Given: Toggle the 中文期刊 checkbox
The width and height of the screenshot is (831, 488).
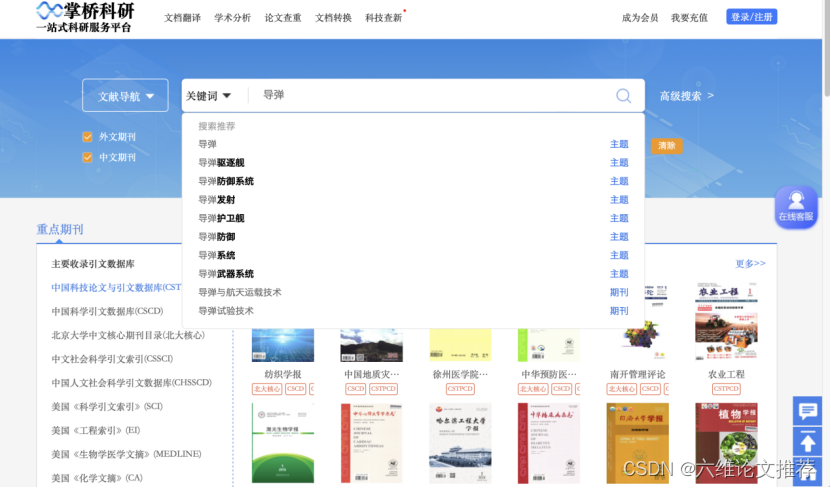Looking at the screenshot, I should click(87, 157).
